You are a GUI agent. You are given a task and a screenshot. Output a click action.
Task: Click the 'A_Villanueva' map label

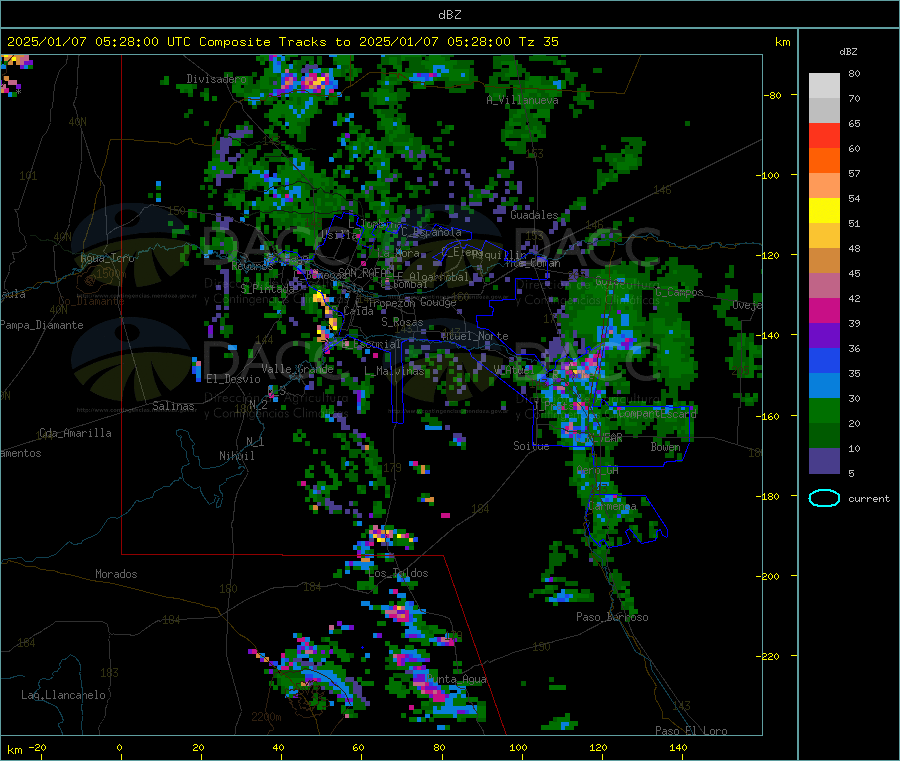522,100
